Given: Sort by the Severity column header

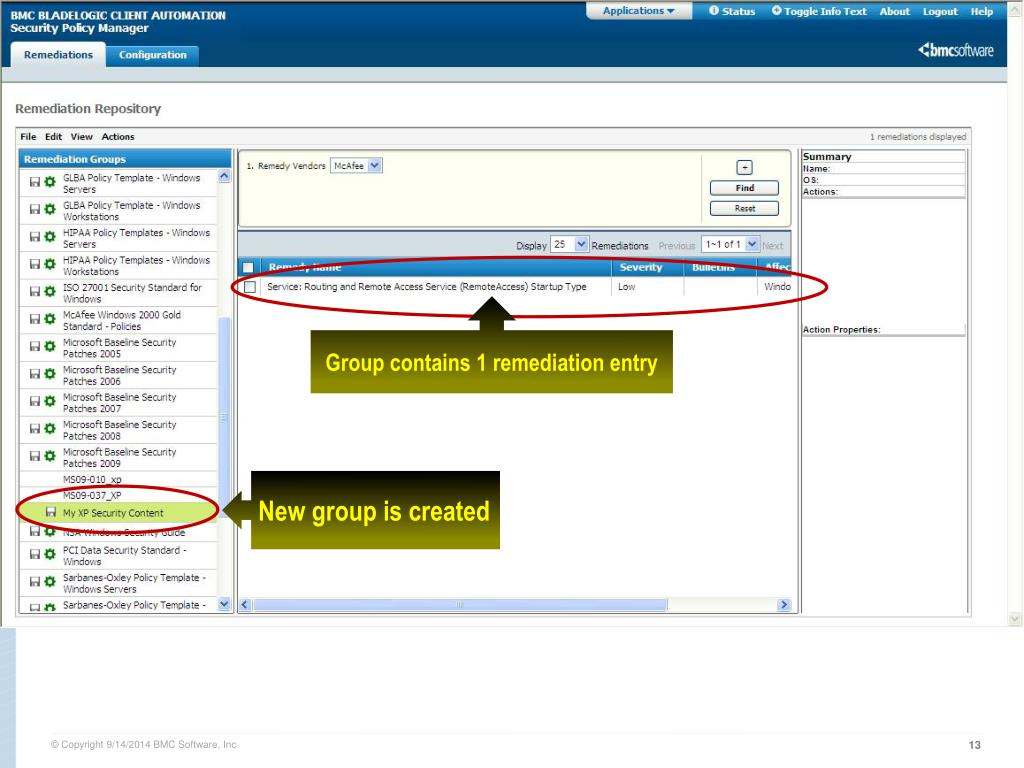Looking at the screenshot, I should point(641,267).
